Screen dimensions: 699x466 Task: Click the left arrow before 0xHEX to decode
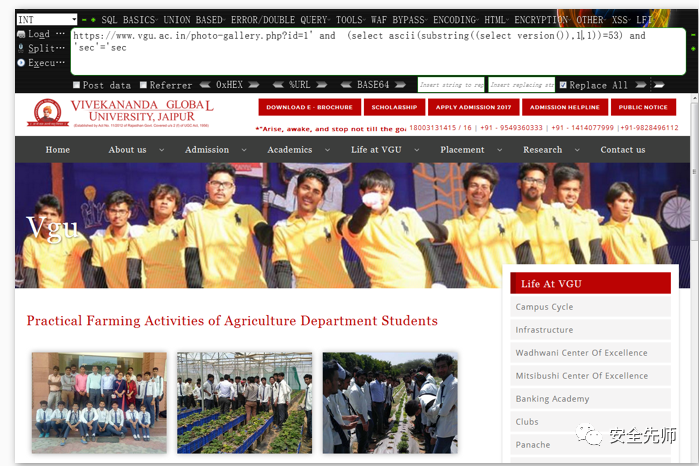point(205,85)
